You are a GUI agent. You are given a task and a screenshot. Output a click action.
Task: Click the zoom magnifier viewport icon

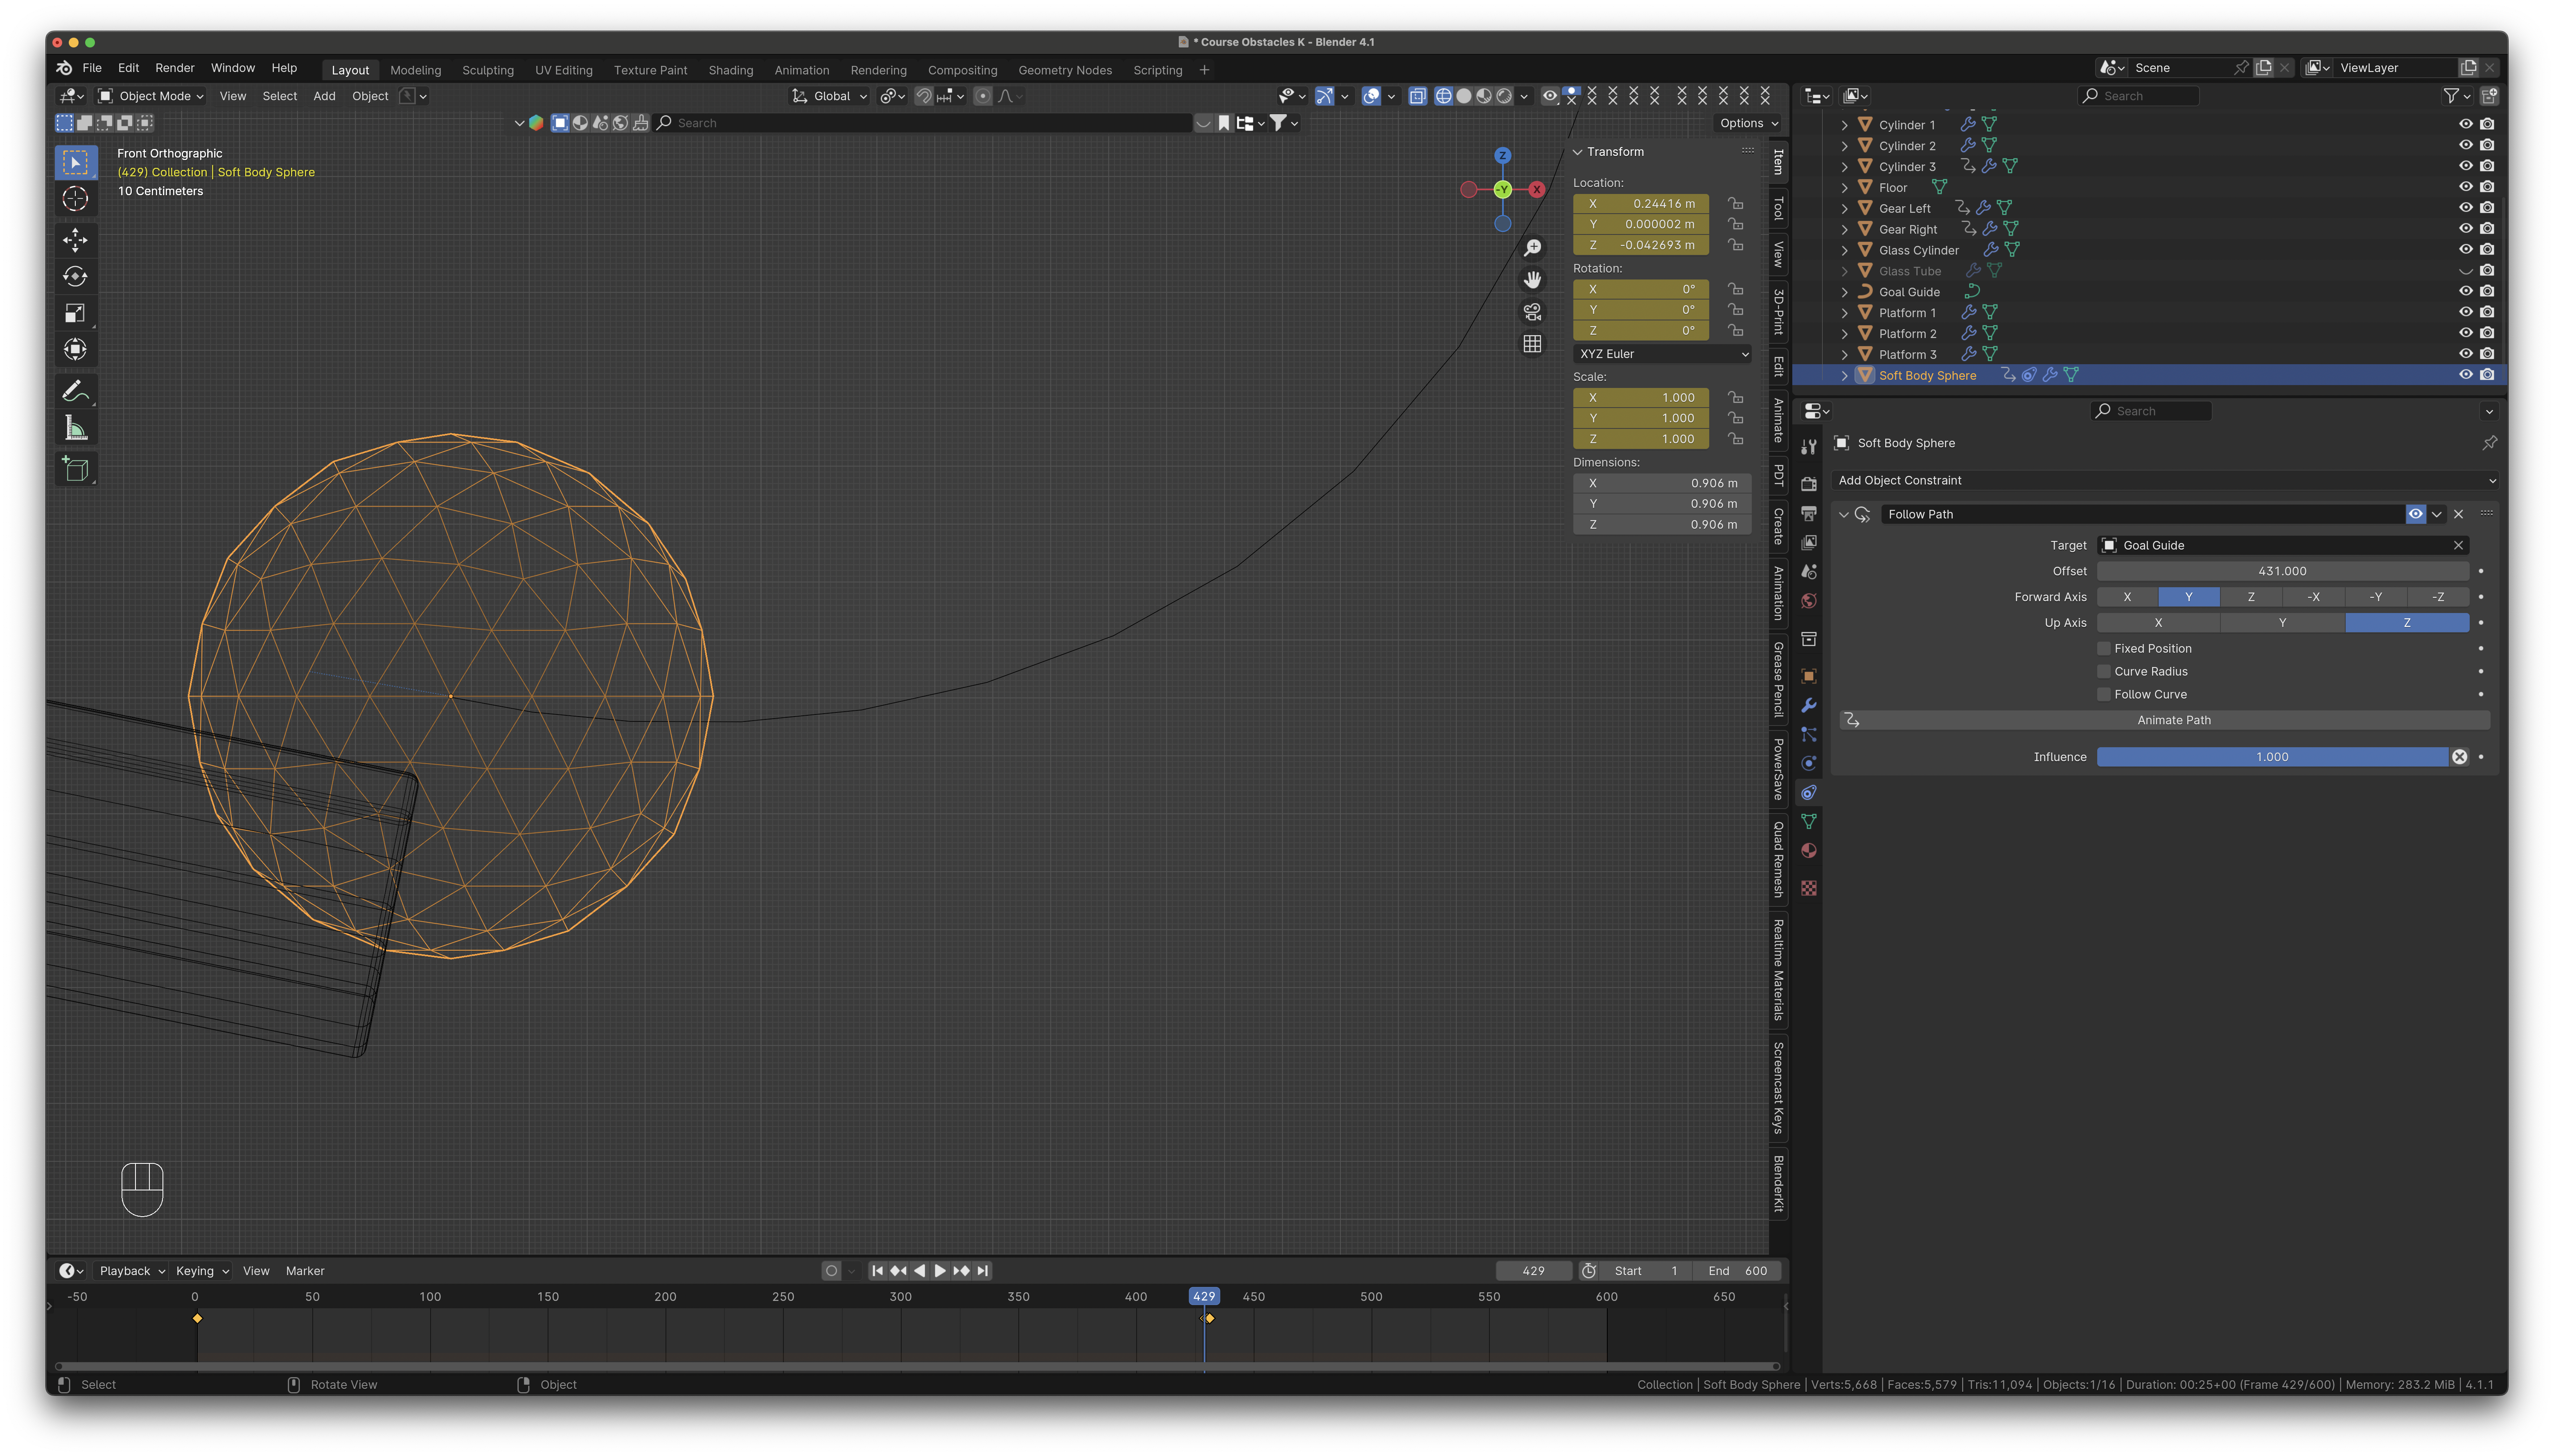[x=1532, y=248]
